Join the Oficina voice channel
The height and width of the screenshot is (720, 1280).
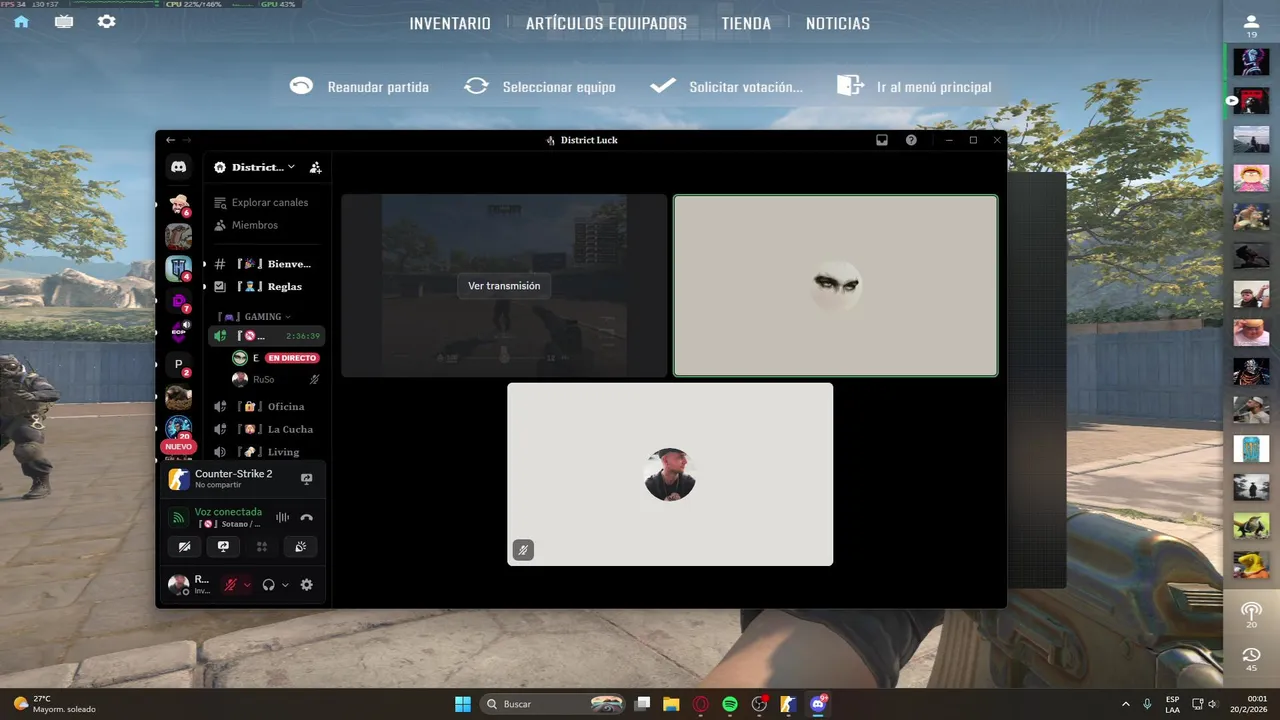coord(266,406)
